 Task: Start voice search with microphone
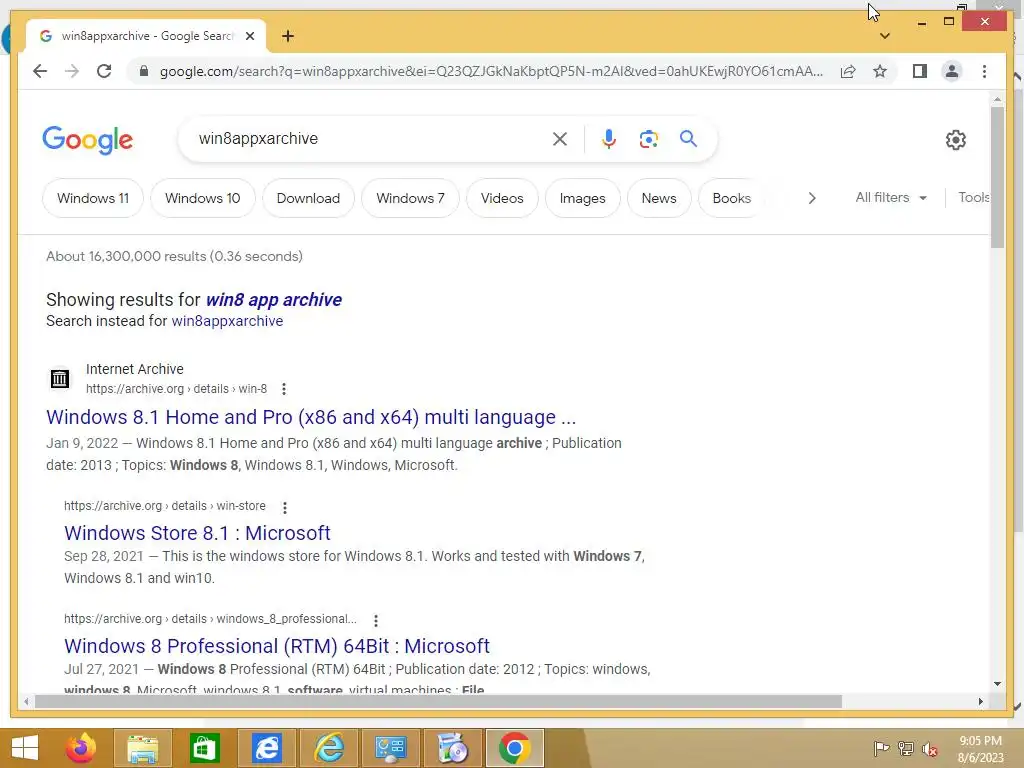pyautogui.click(x=609, y=138)
